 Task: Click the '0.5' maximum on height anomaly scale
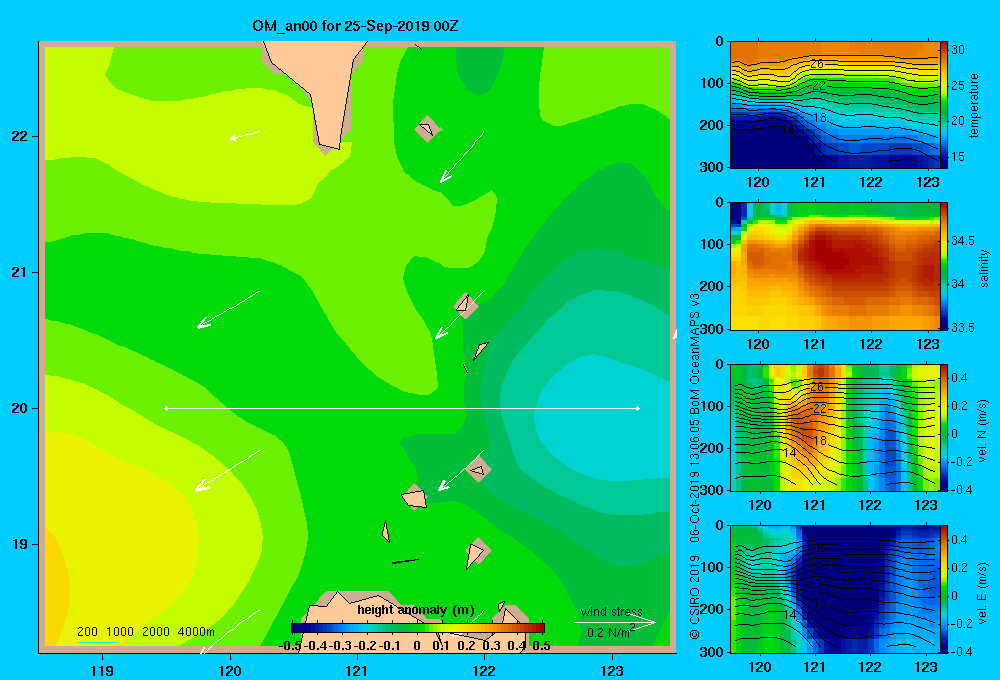click(x=541, y=646)
